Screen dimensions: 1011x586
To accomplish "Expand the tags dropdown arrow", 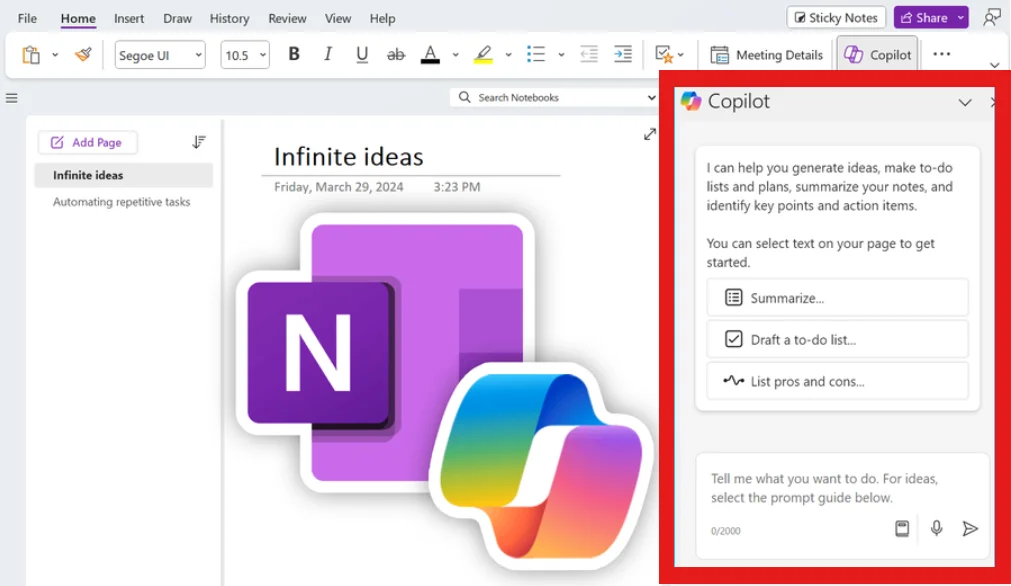I will [681, 55].
